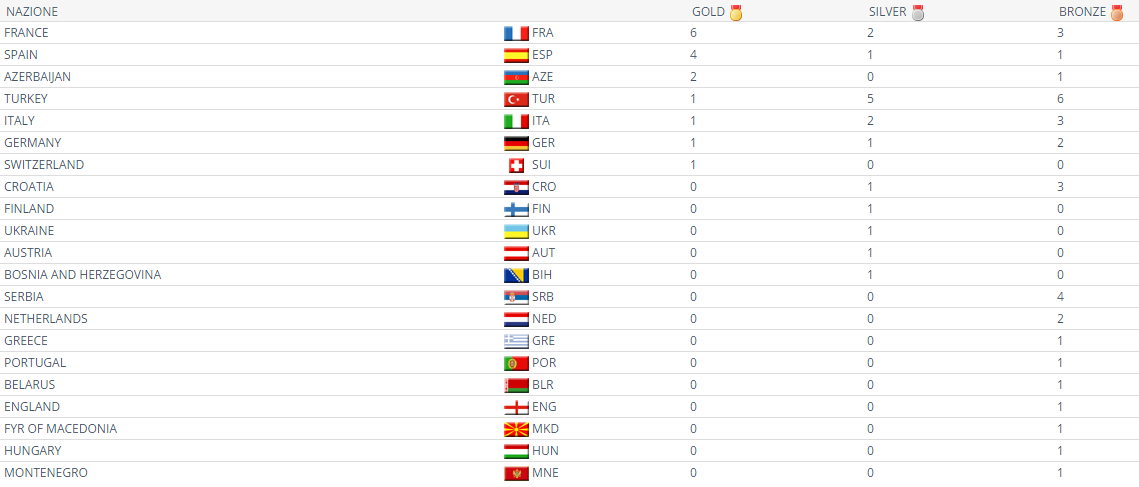Click the Croatia flag icon

pos(516,187)
